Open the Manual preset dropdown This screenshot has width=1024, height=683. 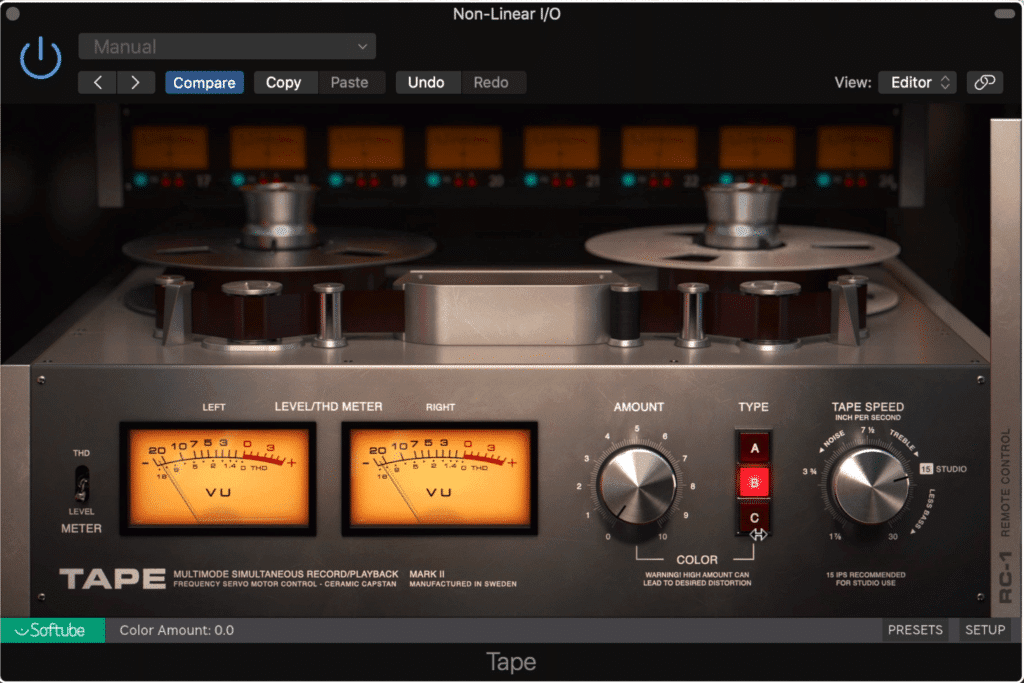(227, 47)
